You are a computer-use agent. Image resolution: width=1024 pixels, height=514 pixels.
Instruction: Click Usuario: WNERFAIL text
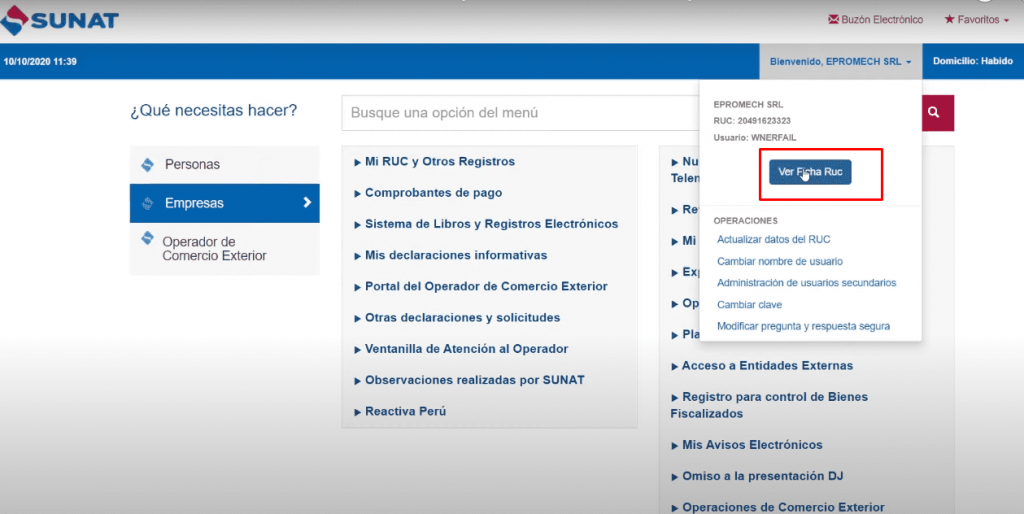[754, 138]
